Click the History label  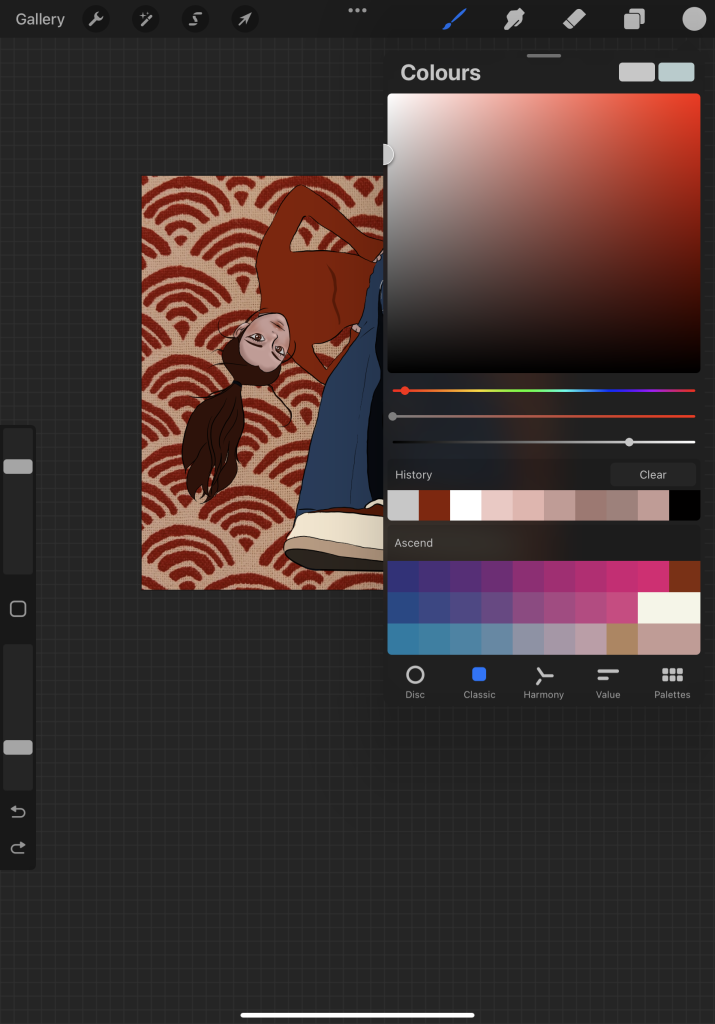pyautogui.click(x=413, y=475)
